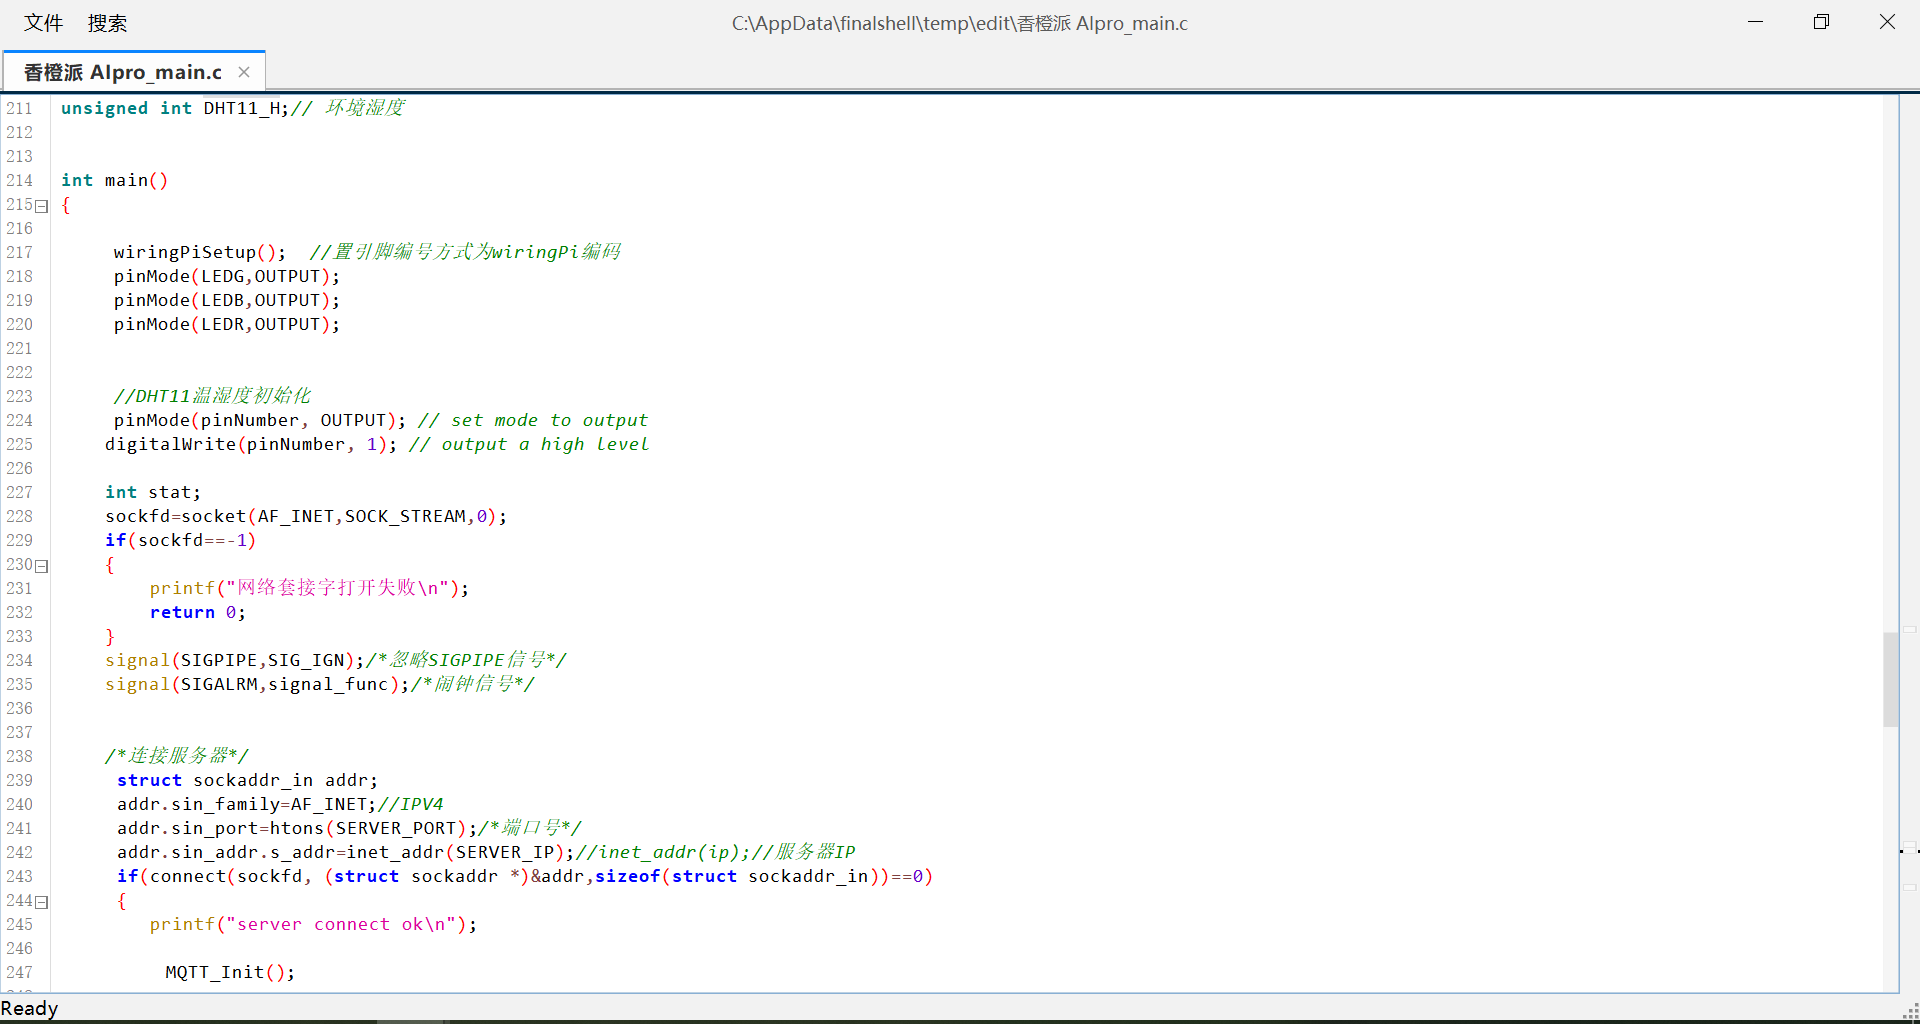Screen dimensions: 1920x1024
Task: Collapse the connect block fold at line 244
Action: click(42, 902)
